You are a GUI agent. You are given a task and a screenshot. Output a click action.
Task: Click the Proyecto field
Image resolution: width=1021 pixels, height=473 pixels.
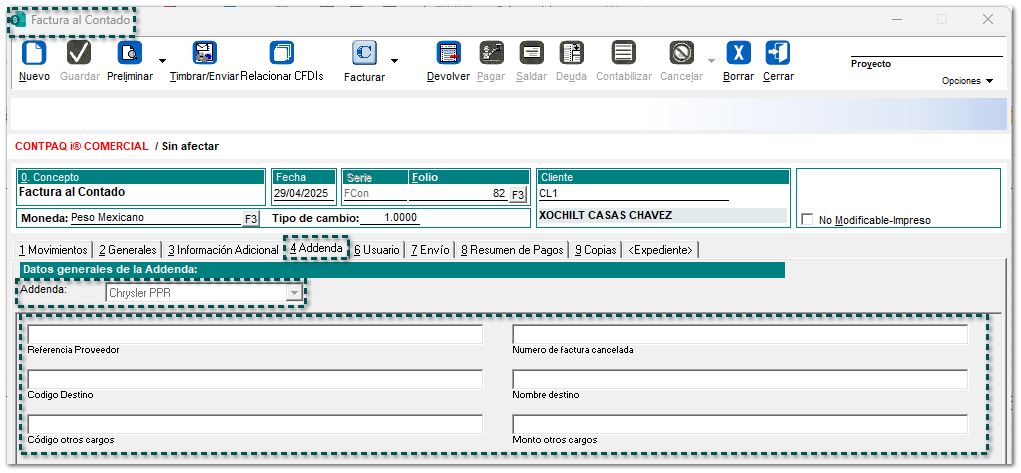tap(927, 50)
